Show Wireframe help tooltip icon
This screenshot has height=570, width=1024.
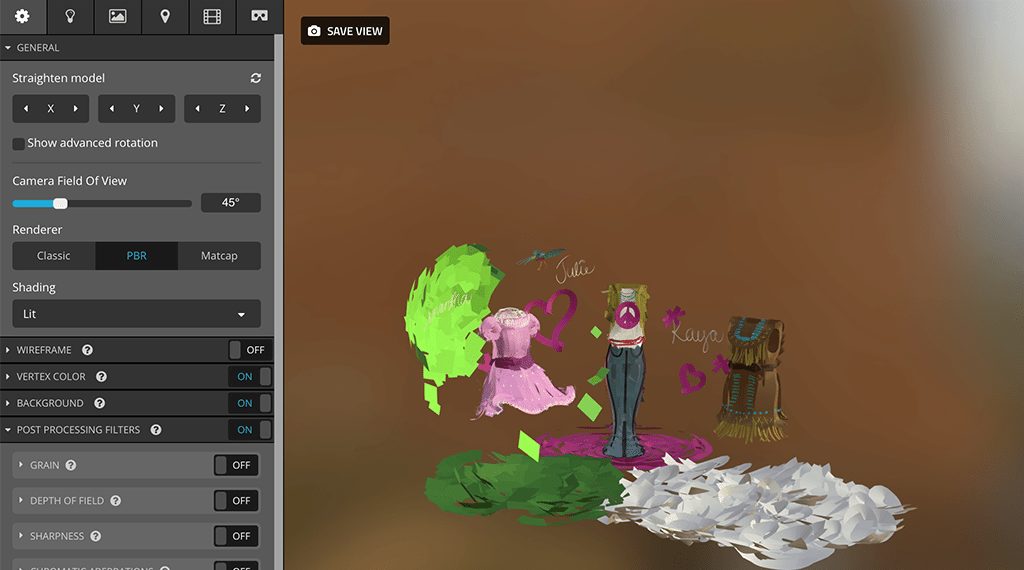(87, 350)
